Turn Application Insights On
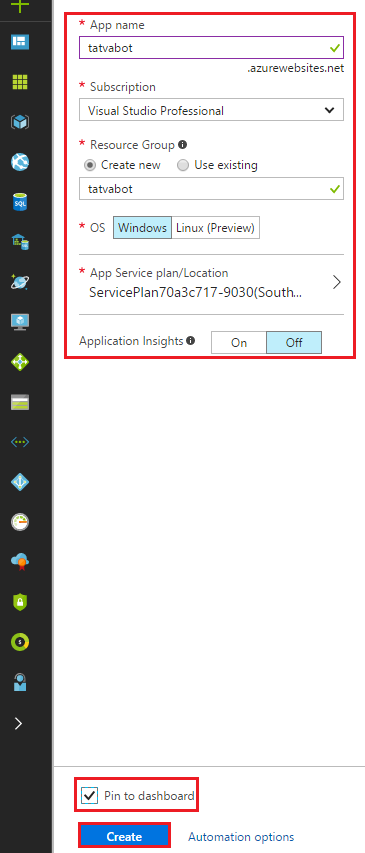This screenshot has height=853, width=365. (239, 343)
